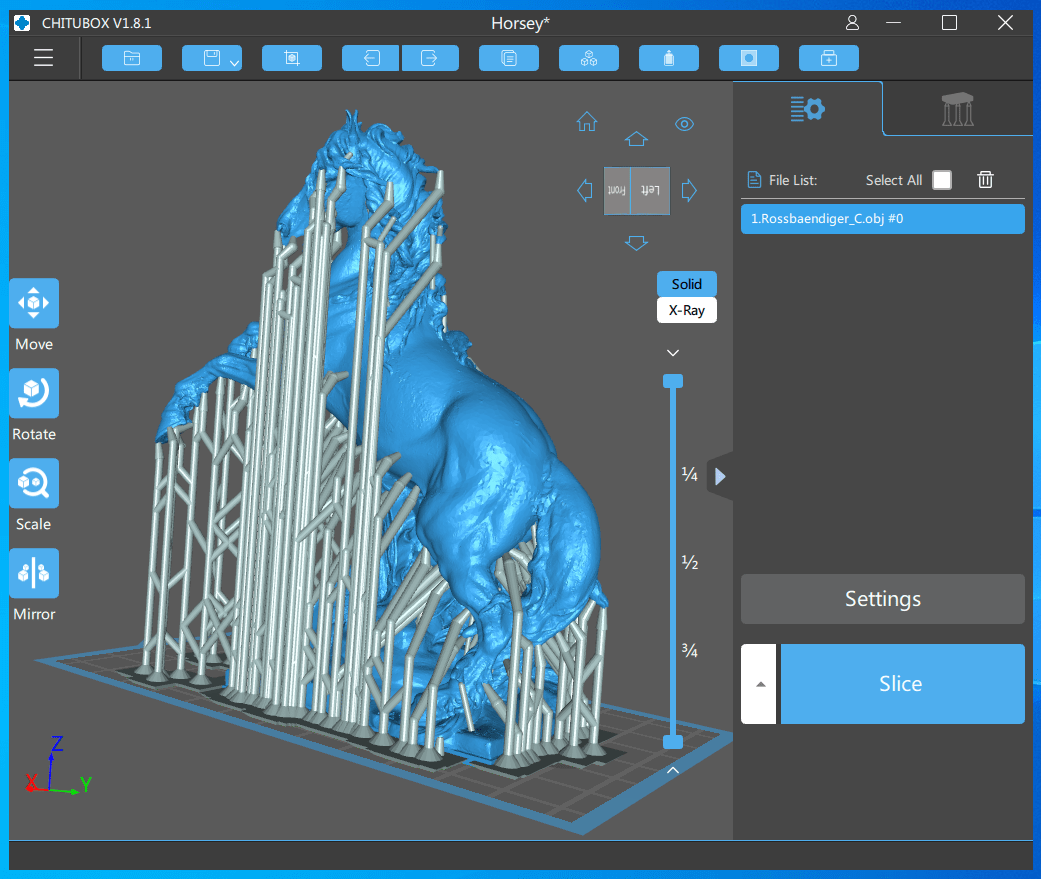This screenshot has height=879, width=1041.
Task: Select the Scale tool
Action: tap(33, 482)
